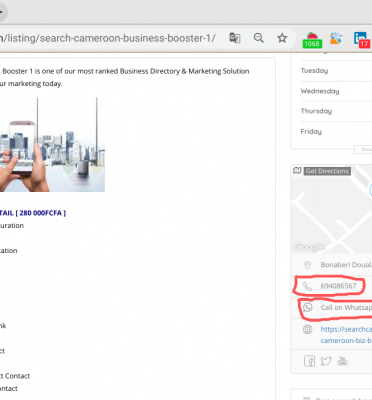This screenshot has height=400, width=372.
Task: Click the orange and blue extension icon
Action: 336,38
